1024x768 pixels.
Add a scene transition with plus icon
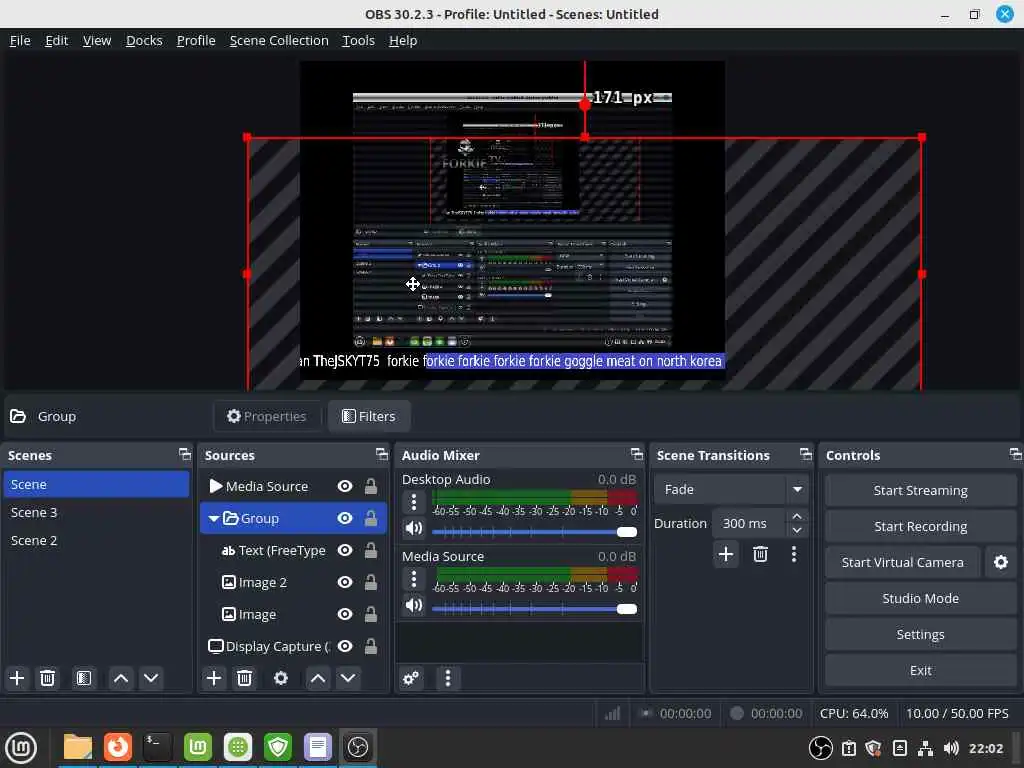[x=726, y=554]
